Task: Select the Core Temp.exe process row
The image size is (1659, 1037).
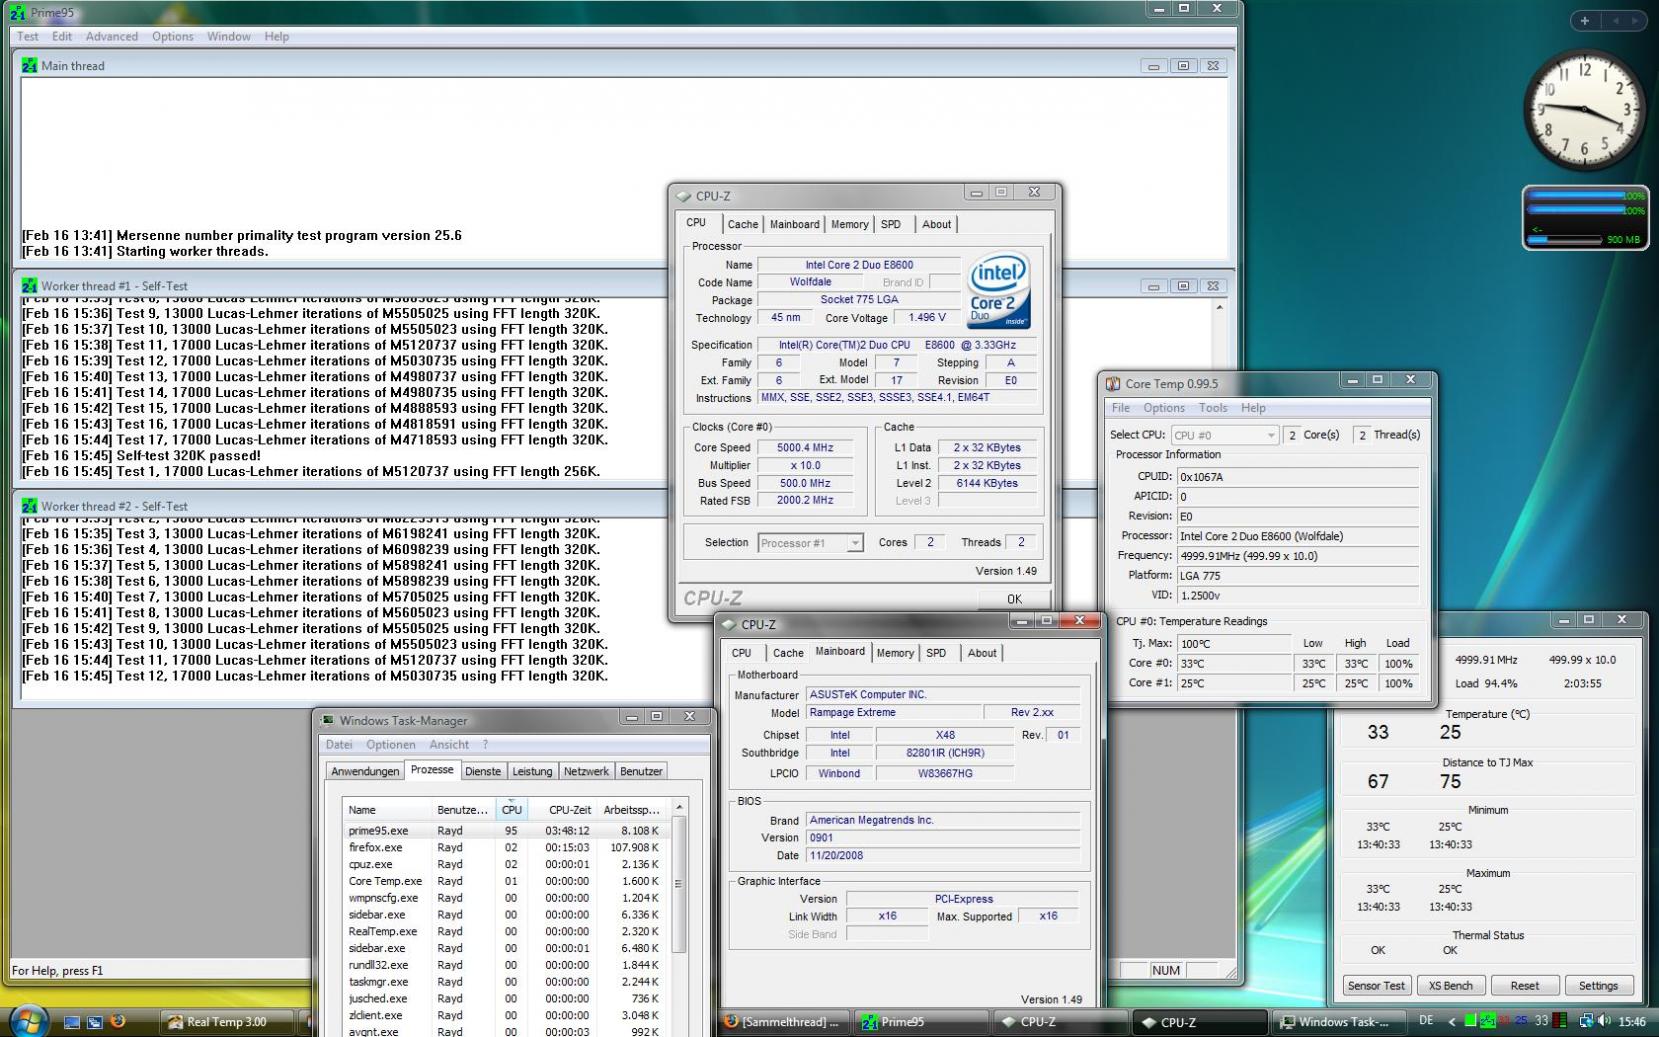Action: [x=507, y=881]
